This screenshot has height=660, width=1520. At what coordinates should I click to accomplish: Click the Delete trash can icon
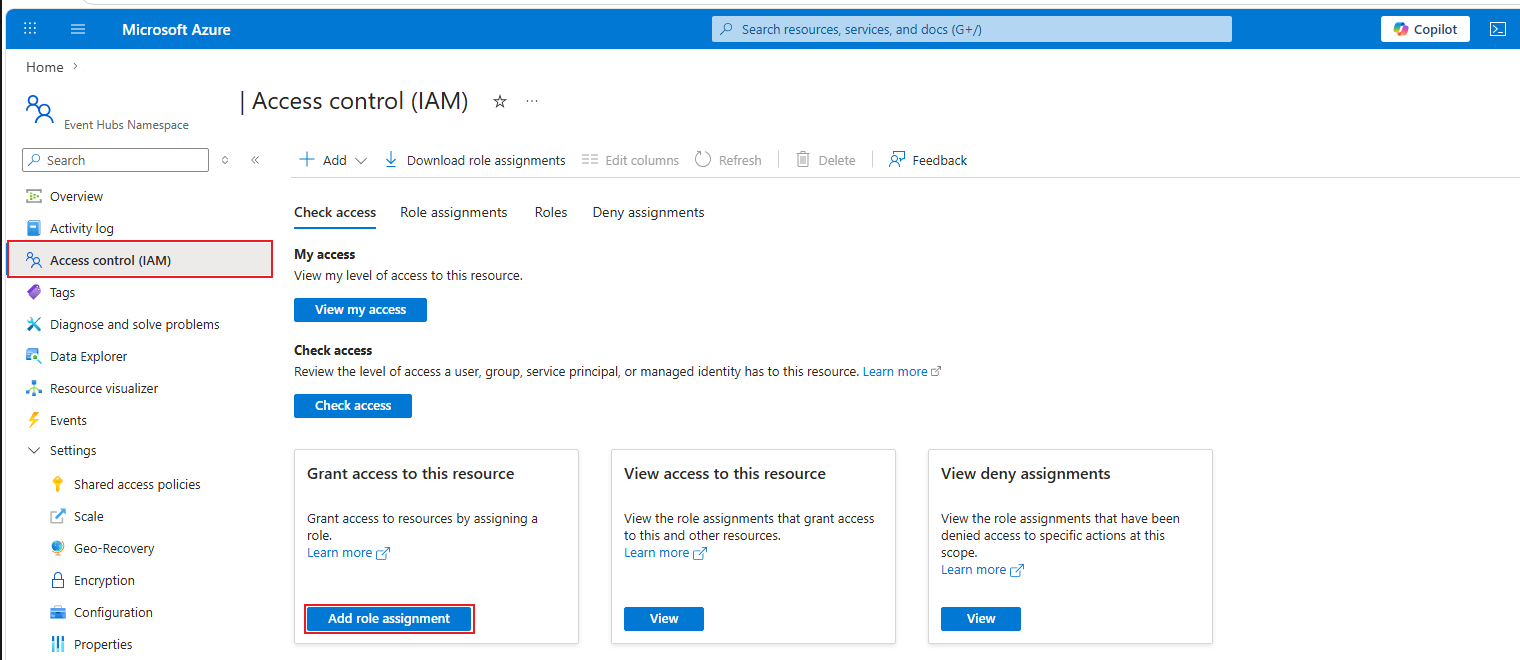(x=803, y=160)
